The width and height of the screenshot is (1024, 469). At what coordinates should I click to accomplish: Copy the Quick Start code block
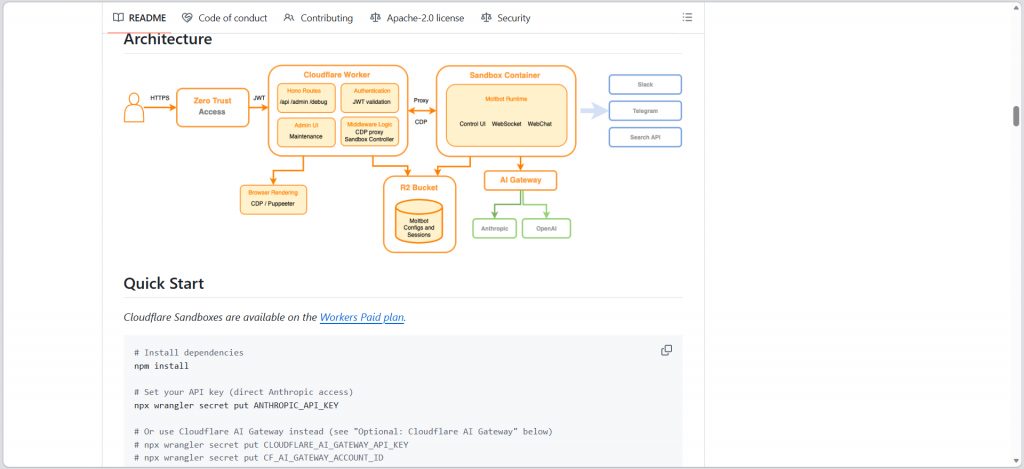tap(667, 350)
